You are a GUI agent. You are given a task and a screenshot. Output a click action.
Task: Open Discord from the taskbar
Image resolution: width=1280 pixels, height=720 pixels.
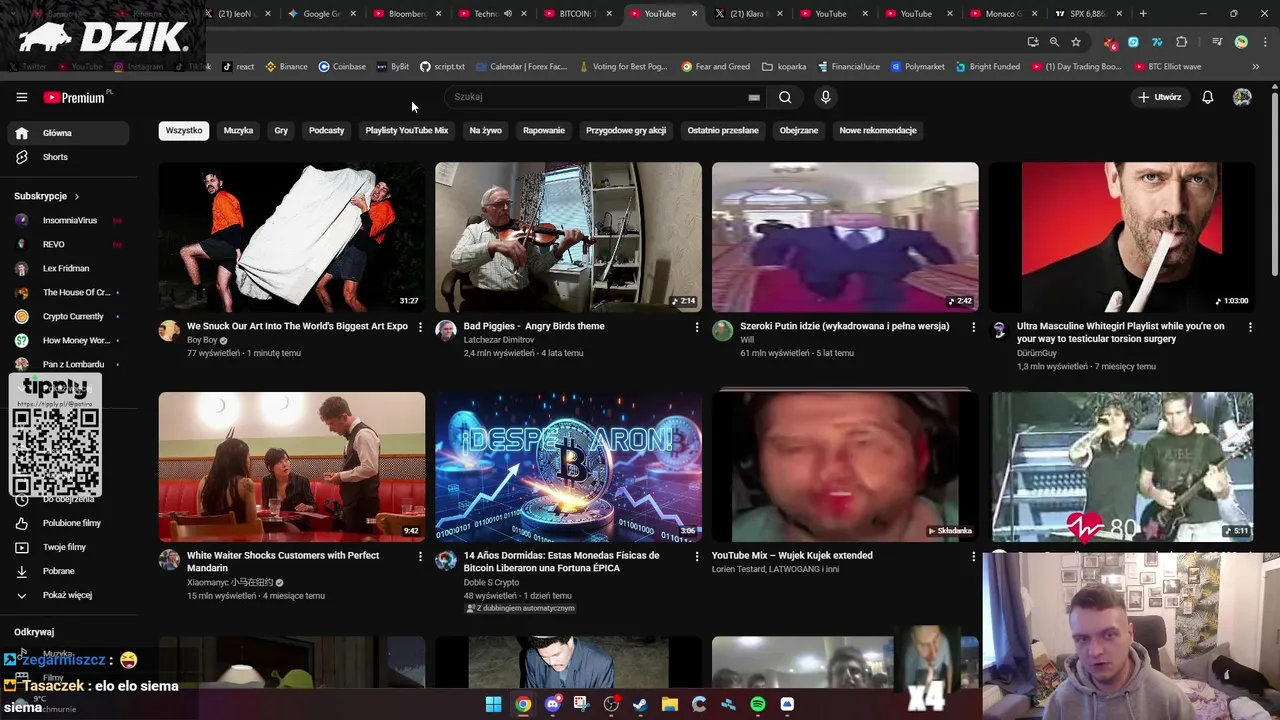(552, 704)
